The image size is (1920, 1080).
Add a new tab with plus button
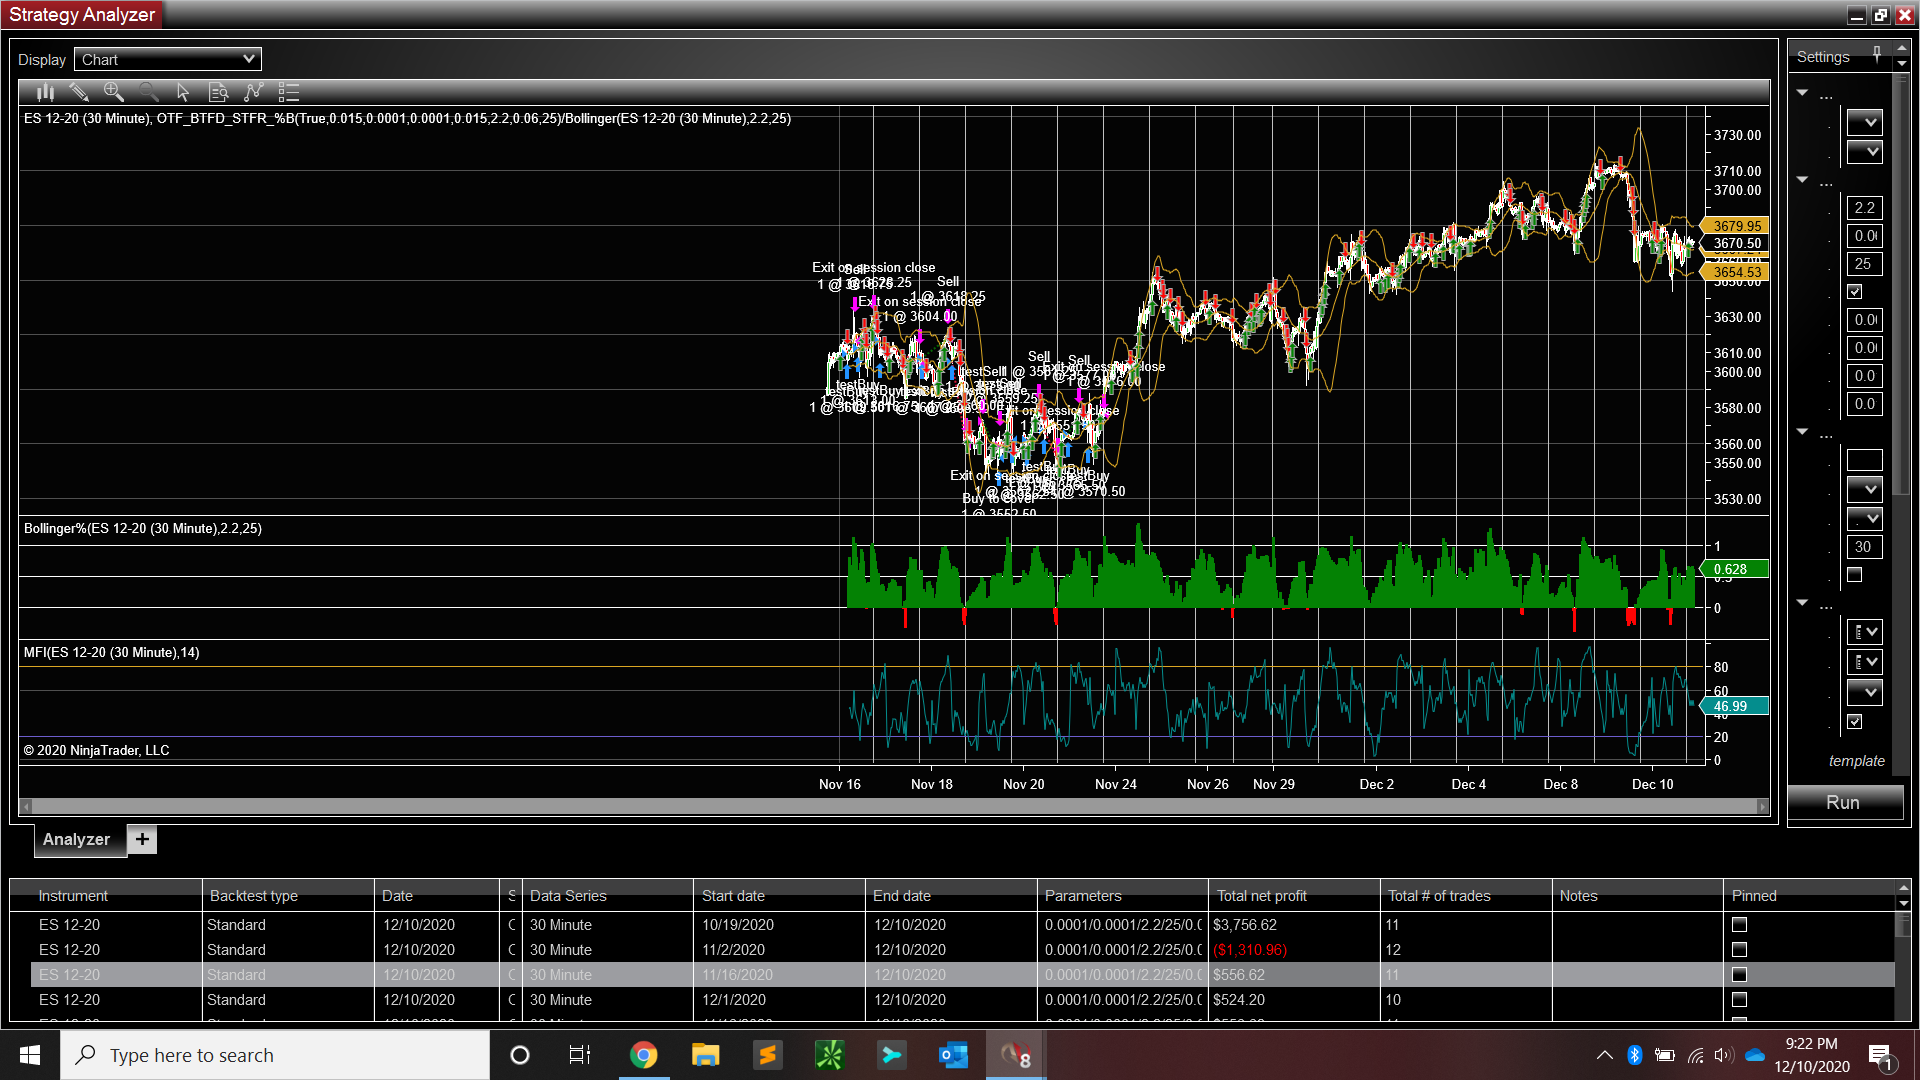click(x=142, y=840)
